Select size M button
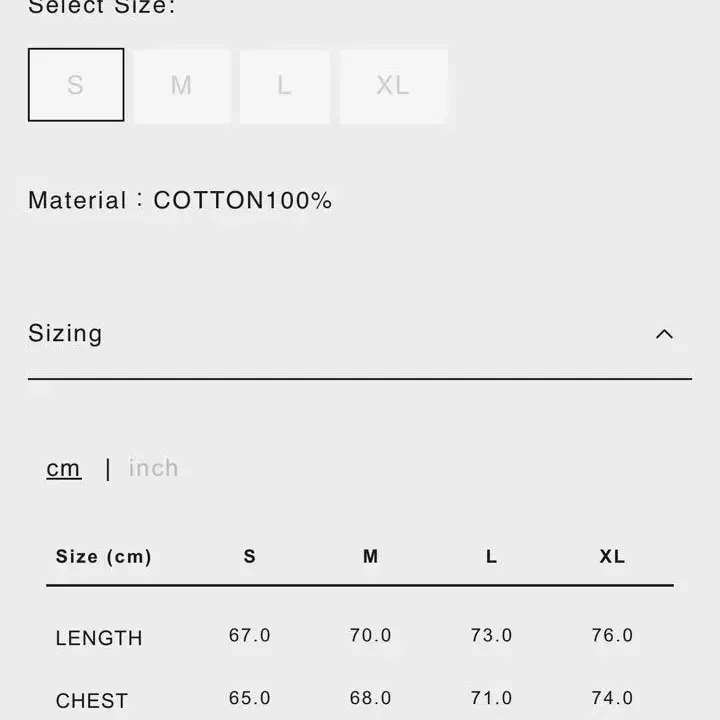This screenshot has height=720, width=720. [x=181, y=85]
